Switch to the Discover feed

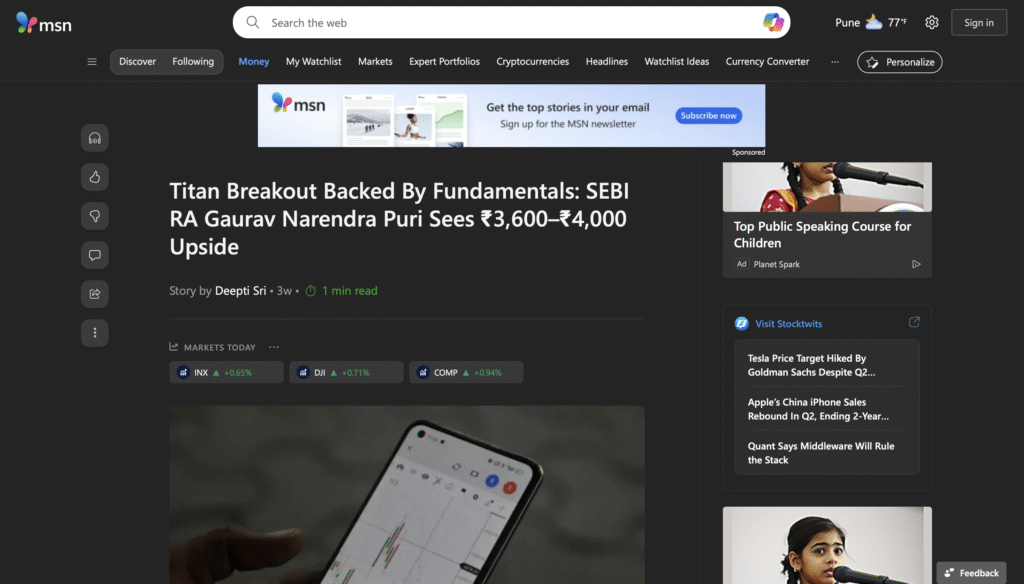(x=137, y=61)
